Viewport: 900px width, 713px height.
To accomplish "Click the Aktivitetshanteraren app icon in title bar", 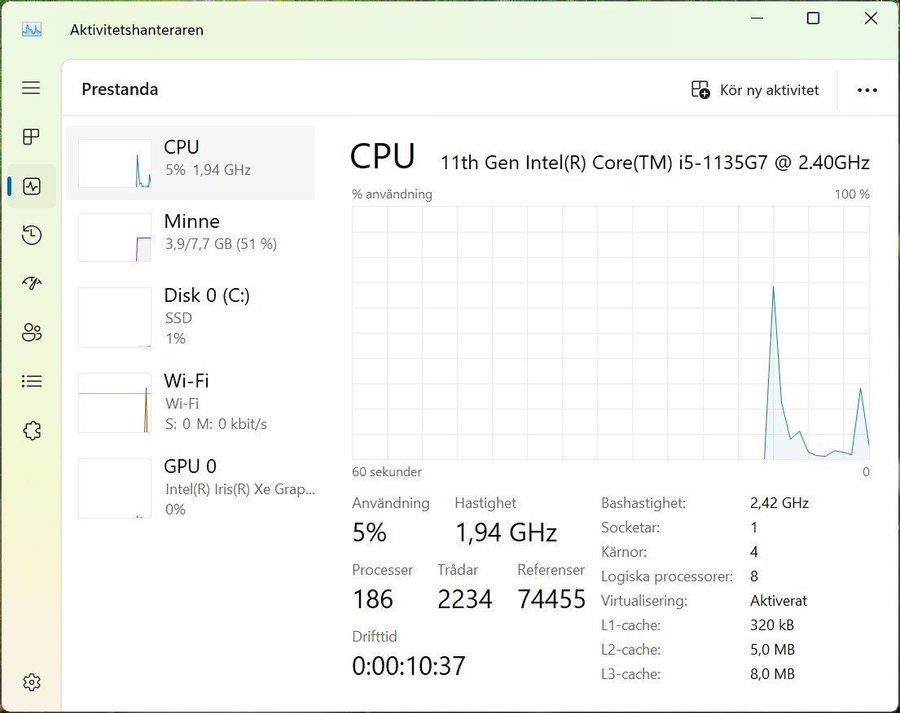I will point(31,29).
